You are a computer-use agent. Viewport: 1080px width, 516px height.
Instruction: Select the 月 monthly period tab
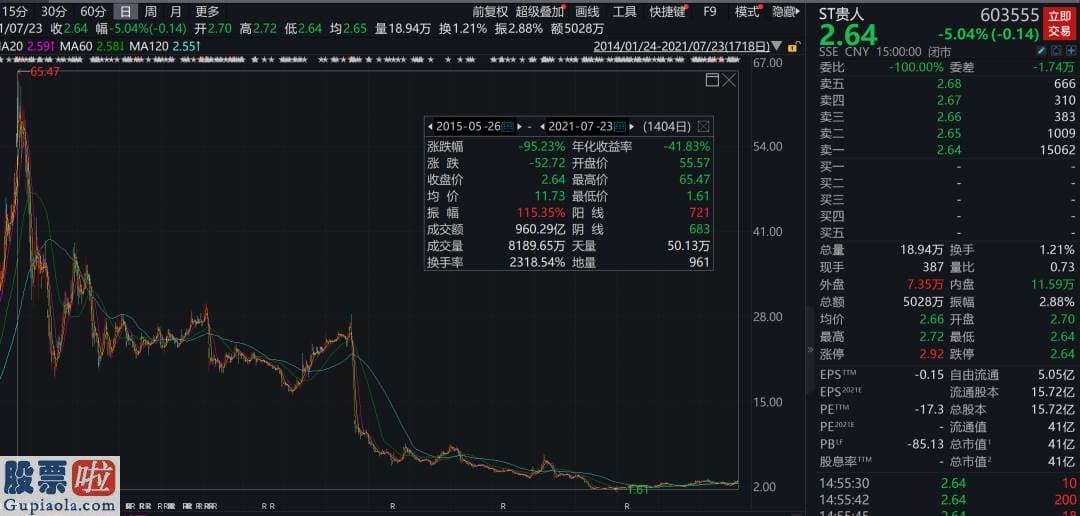[176, 11]
